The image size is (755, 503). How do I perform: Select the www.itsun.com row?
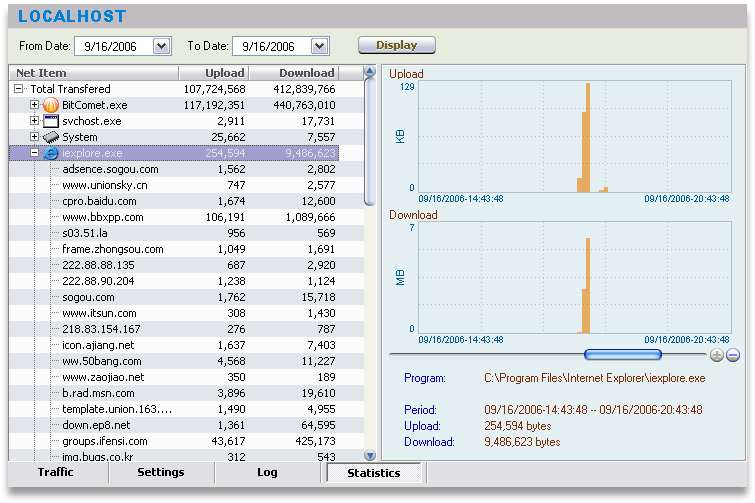[x=186, y=313]
